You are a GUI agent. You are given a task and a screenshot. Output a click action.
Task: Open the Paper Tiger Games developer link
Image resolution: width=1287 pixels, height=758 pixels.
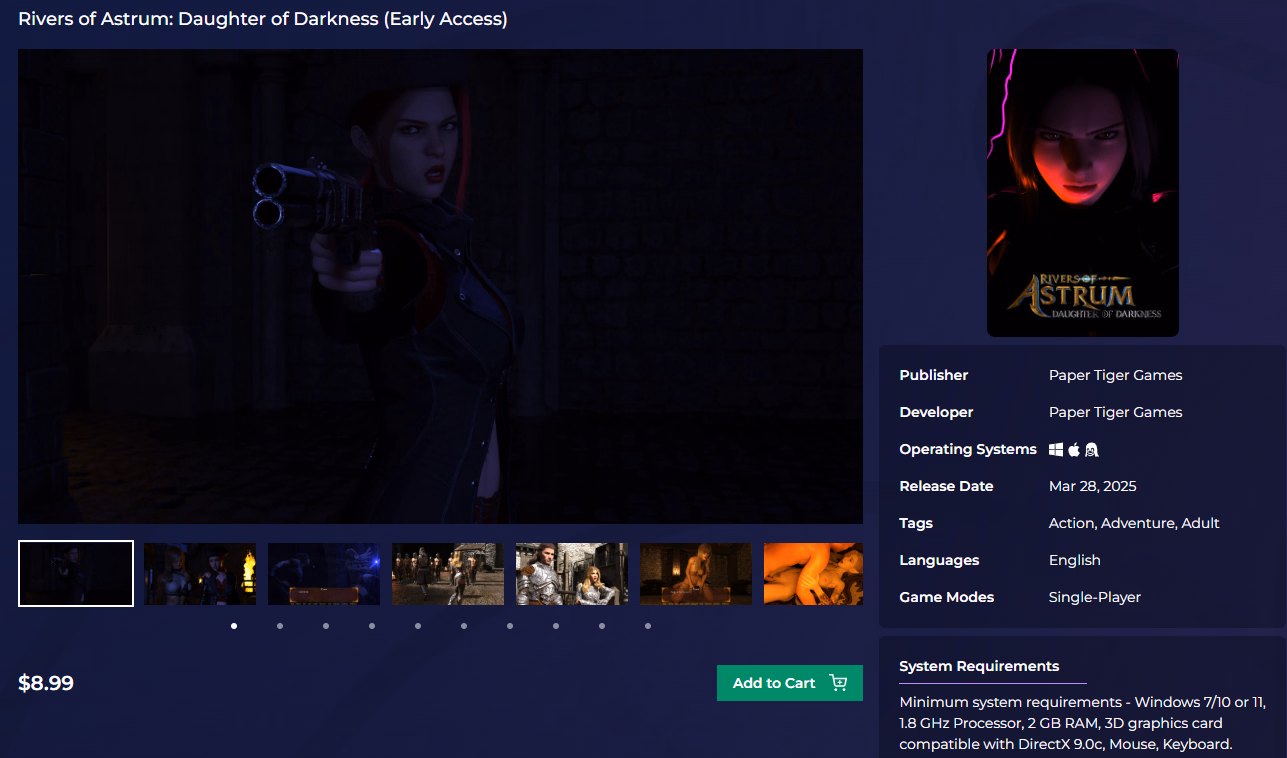click(1115, 413)
